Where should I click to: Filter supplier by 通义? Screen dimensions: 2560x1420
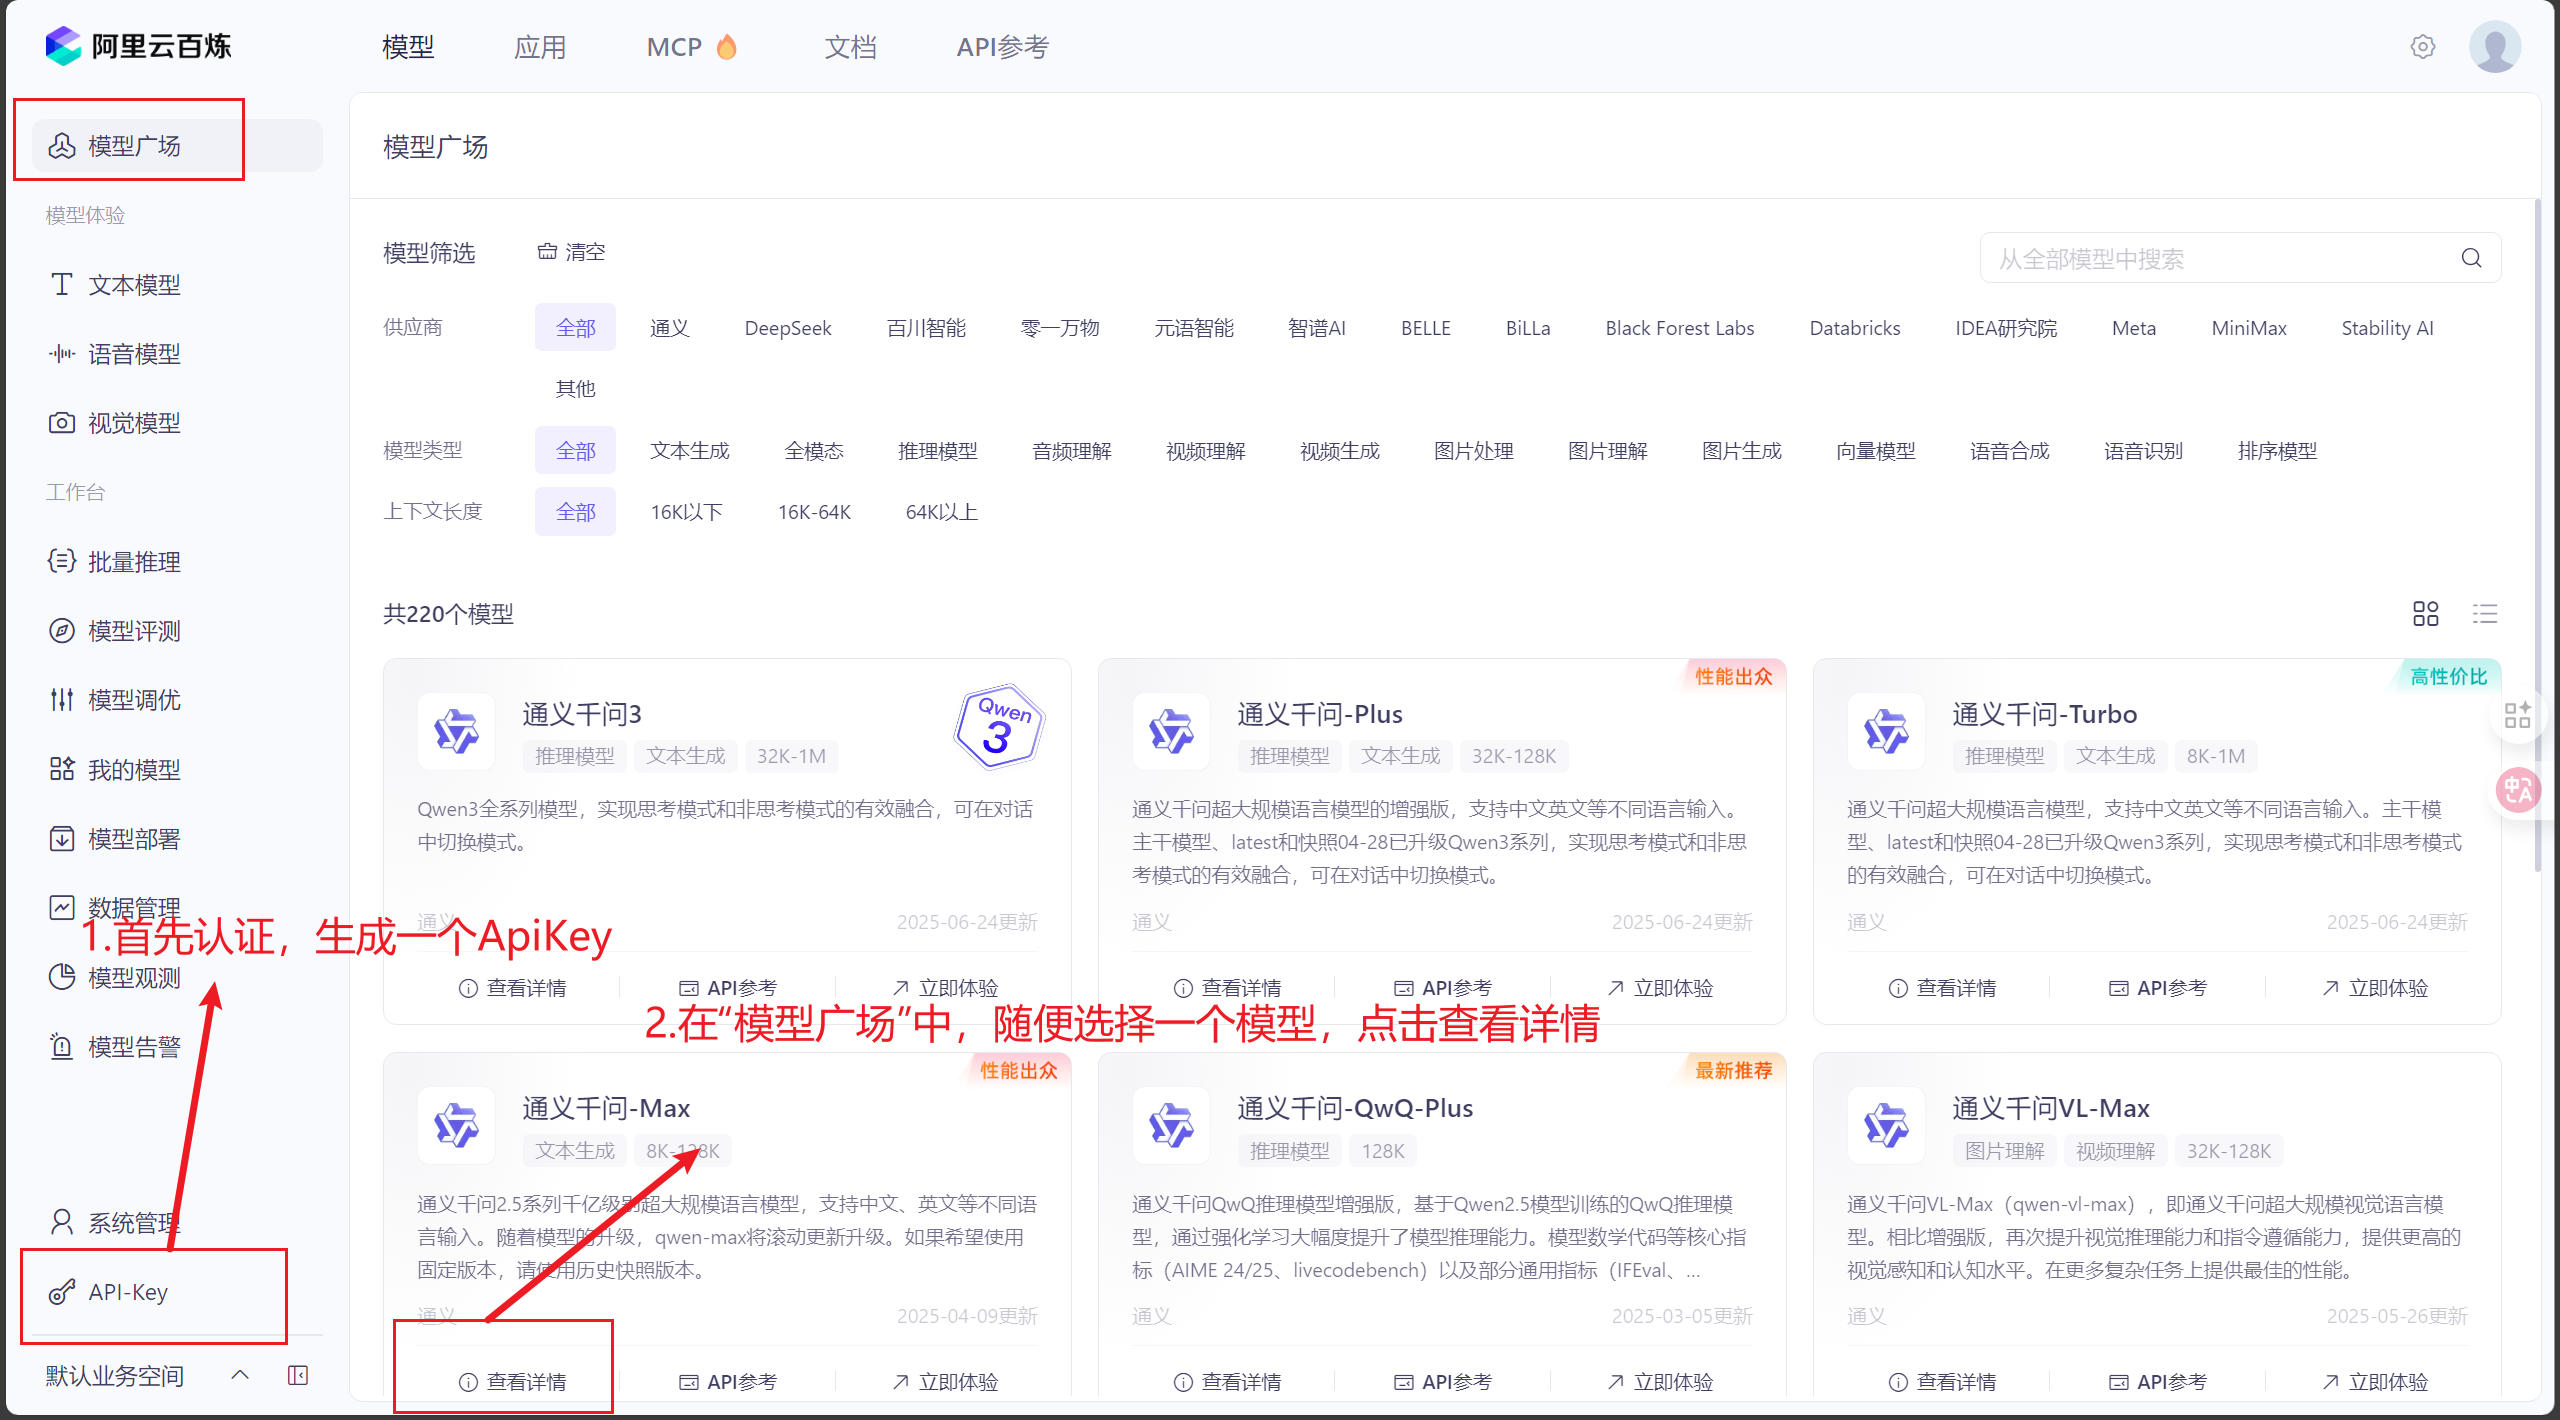click(669, 328)
